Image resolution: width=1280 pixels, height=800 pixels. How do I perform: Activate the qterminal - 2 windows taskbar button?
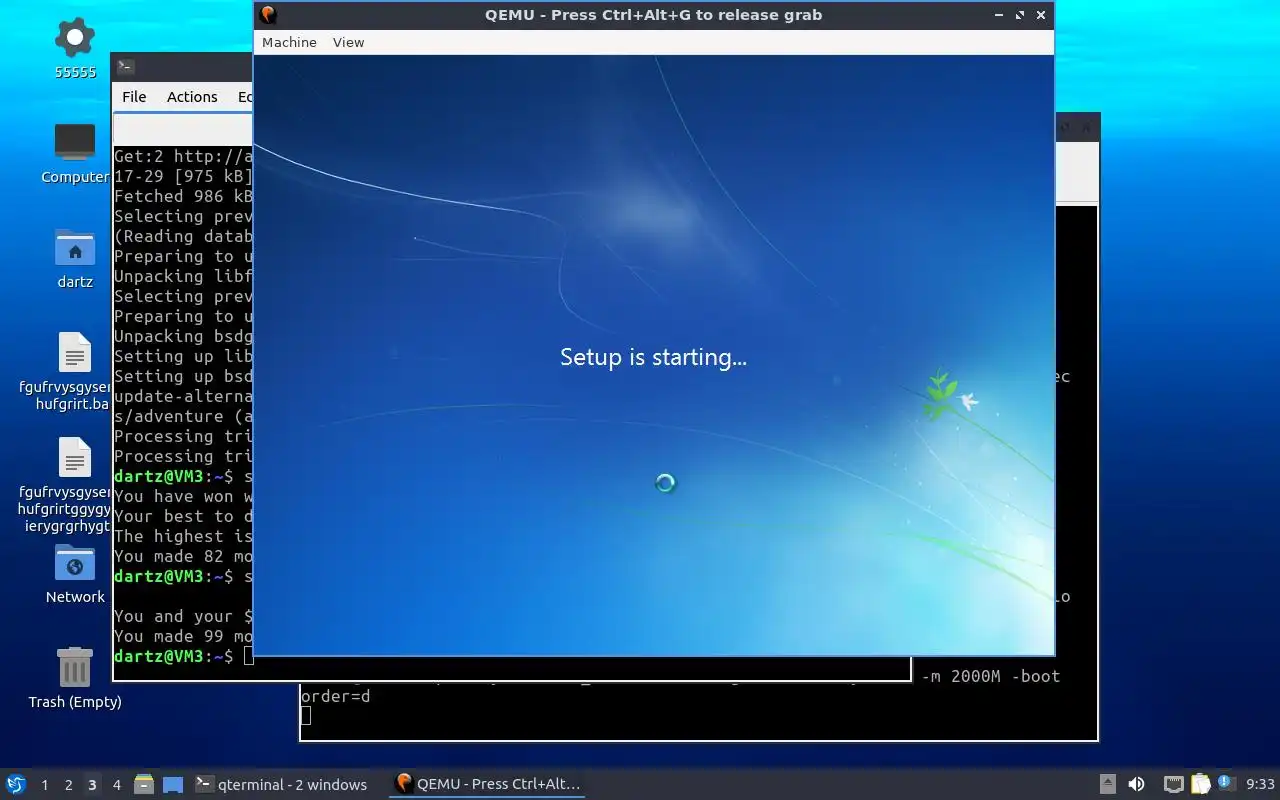point(282,785)
